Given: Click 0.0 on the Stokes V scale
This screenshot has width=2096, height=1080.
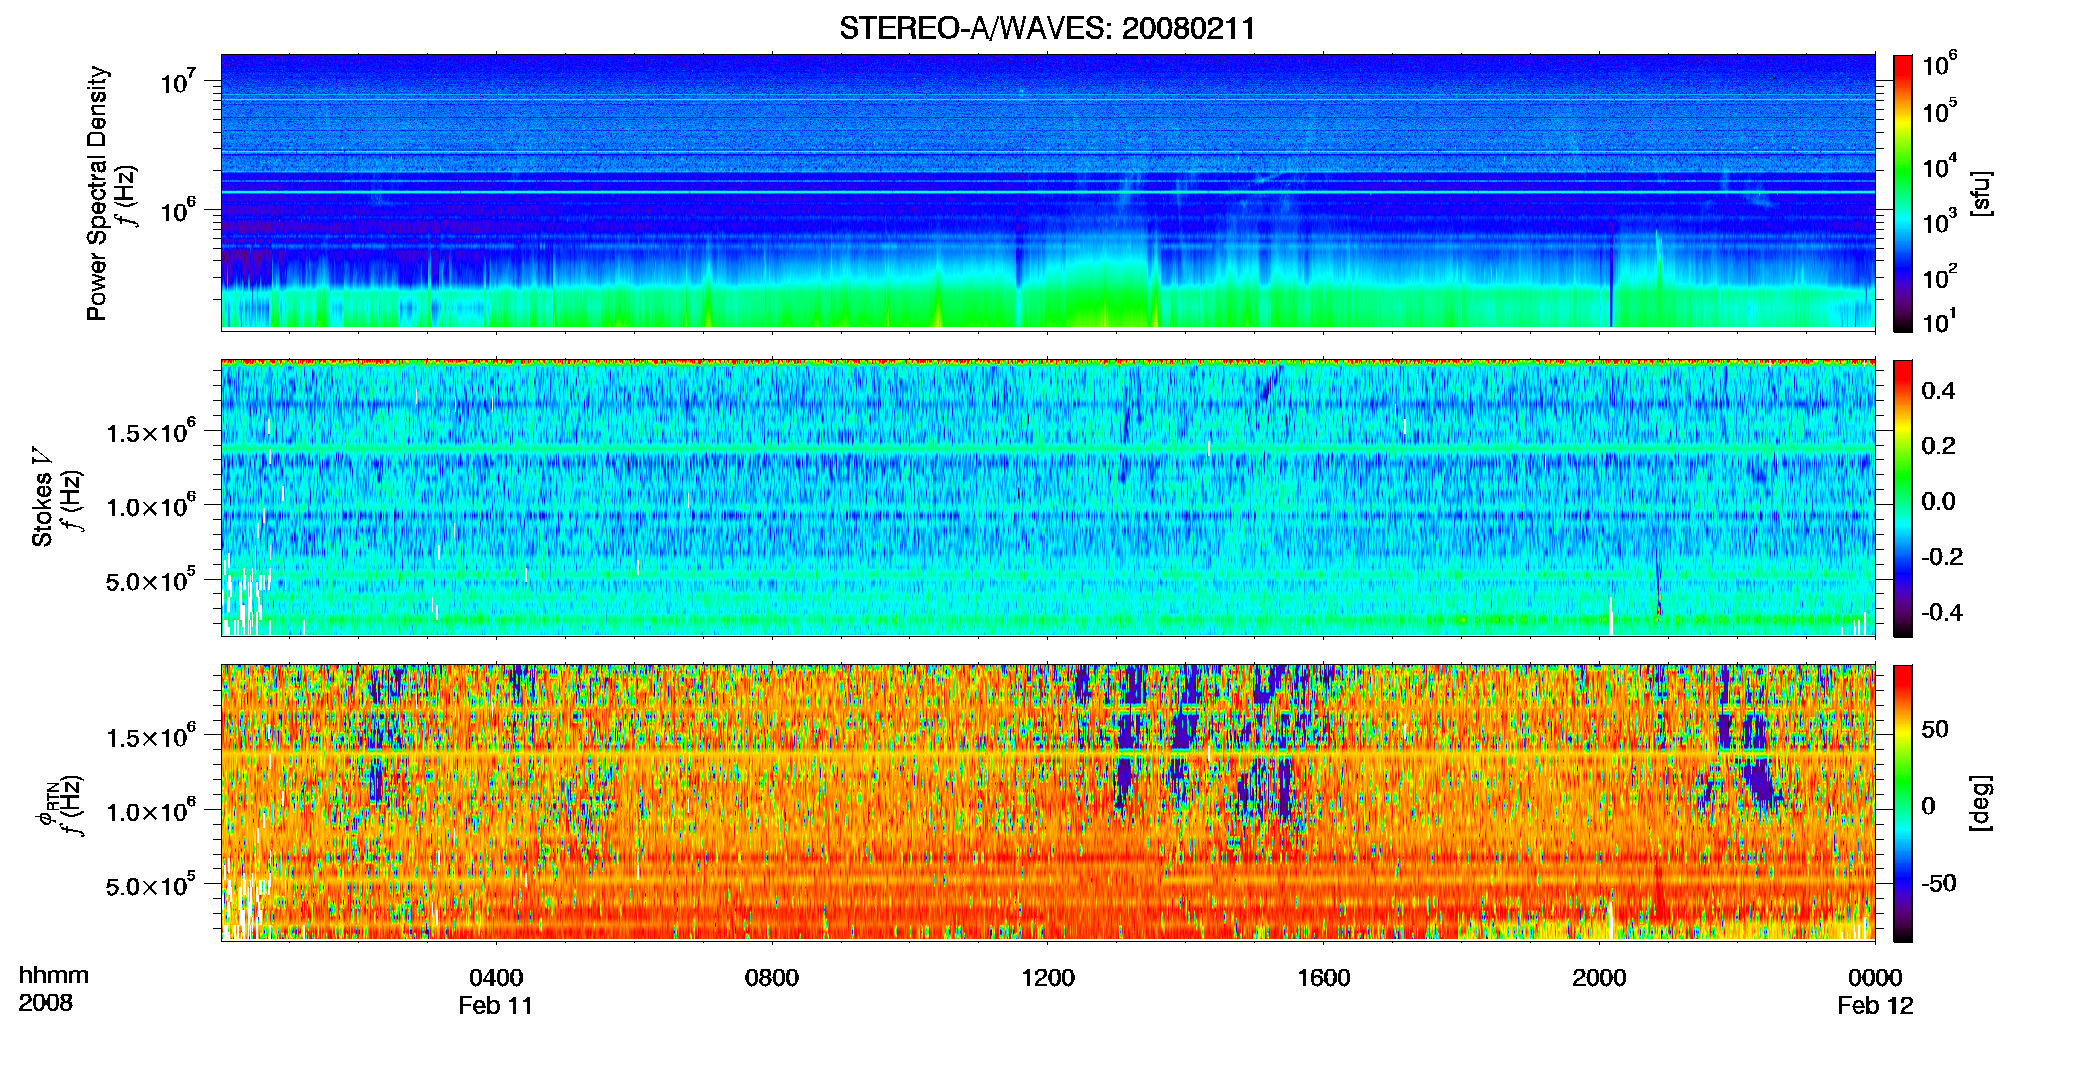Looking at the screenshot, I should (x=1938, y=501).
